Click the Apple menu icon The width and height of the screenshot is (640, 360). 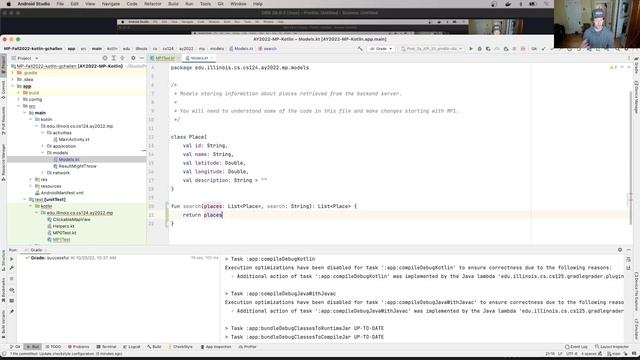click(8, 4)
